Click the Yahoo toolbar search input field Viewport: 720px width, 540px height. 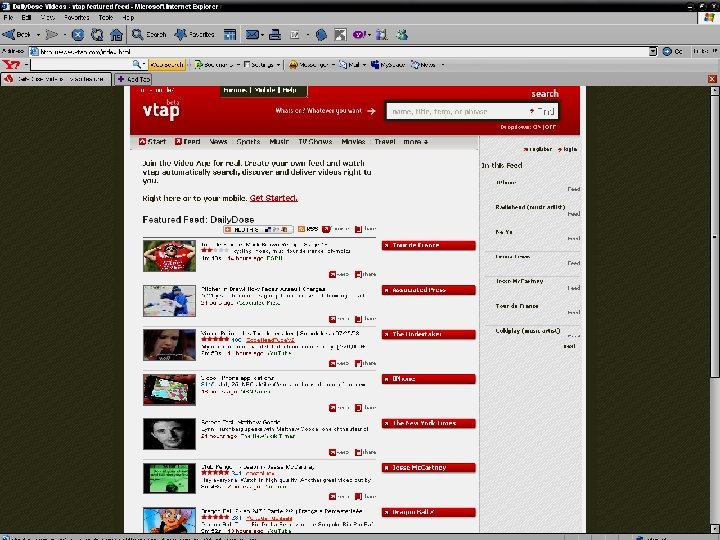click(81, 65)
